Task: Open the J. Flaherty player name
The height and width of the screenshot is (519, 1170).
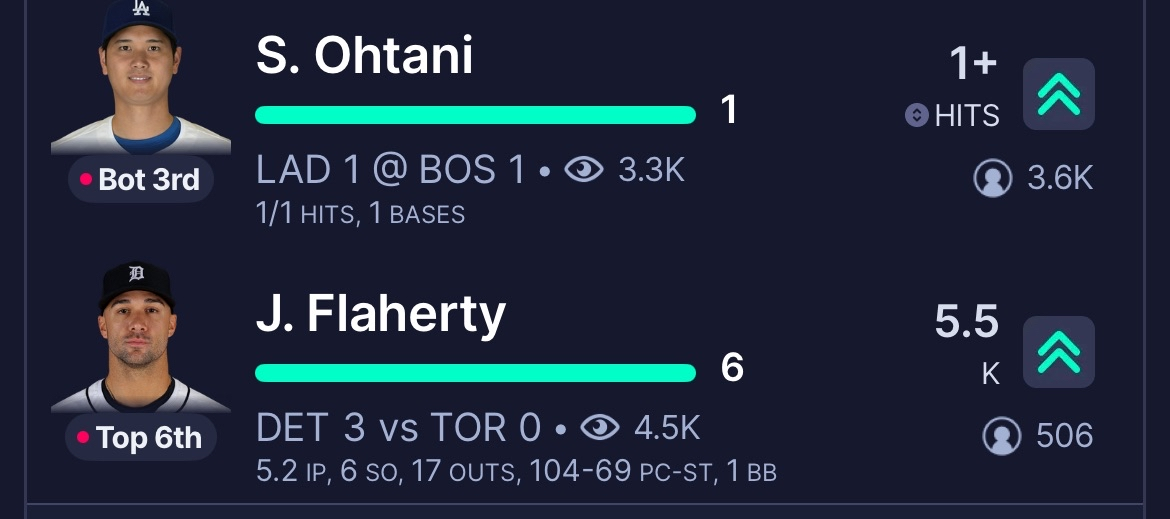Action: 381,315
